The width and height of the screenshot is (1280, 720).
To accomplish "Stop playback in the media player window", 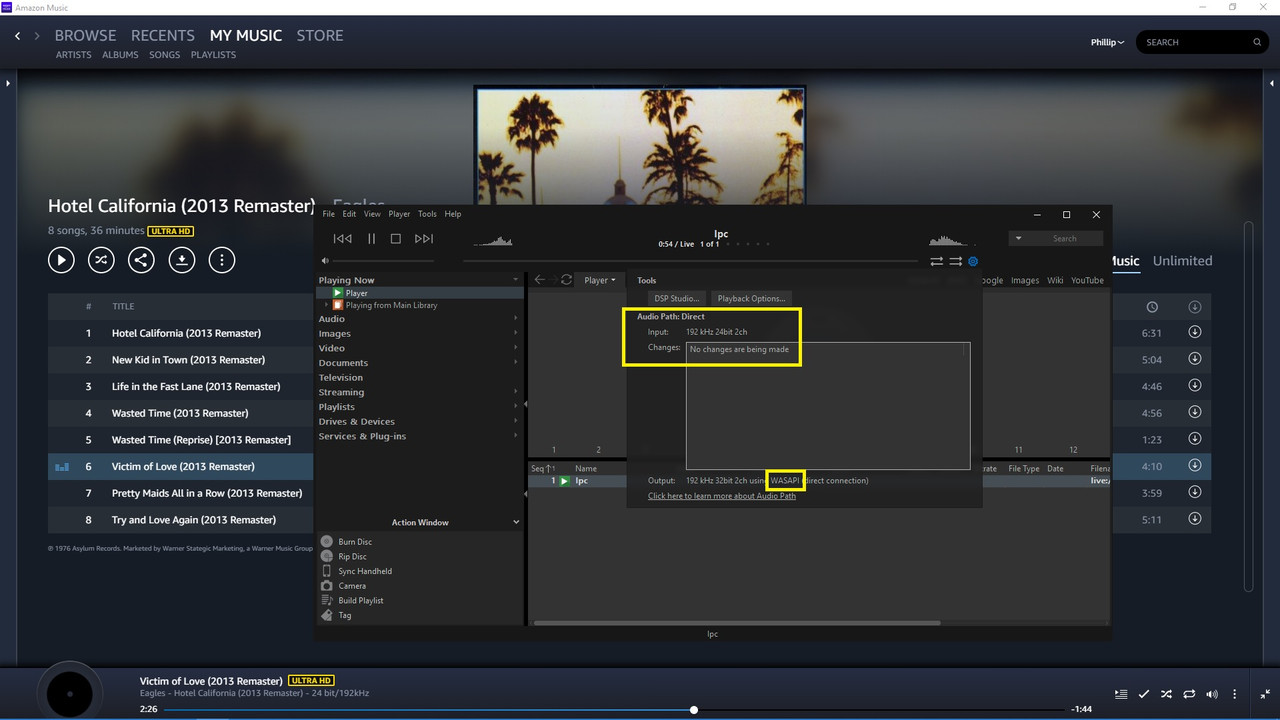I will (x=395, y=239).
